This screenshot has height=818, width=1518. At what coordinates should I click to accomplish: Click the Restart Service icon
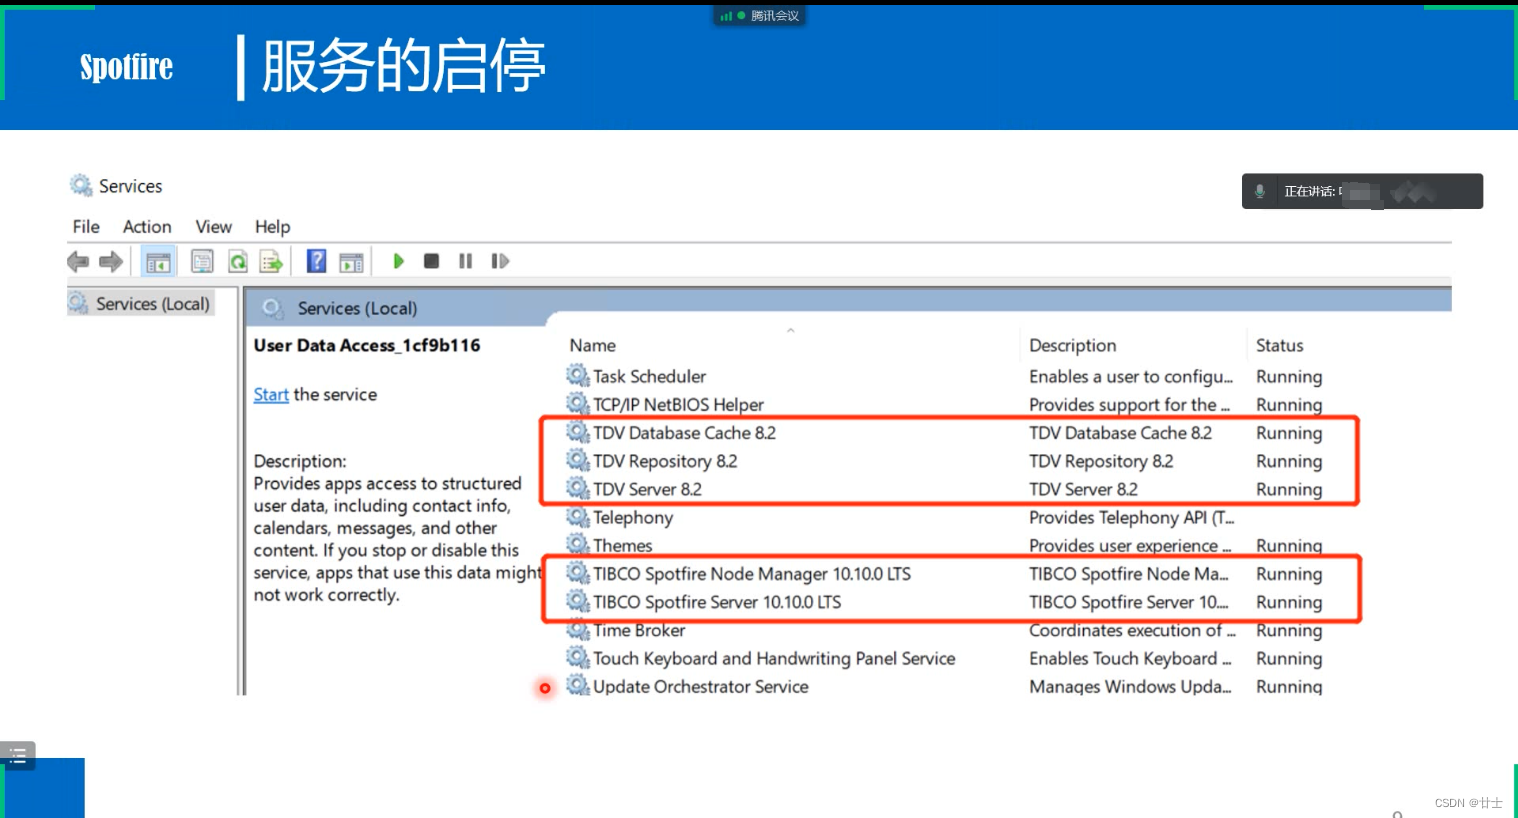(x=500, y=261)
